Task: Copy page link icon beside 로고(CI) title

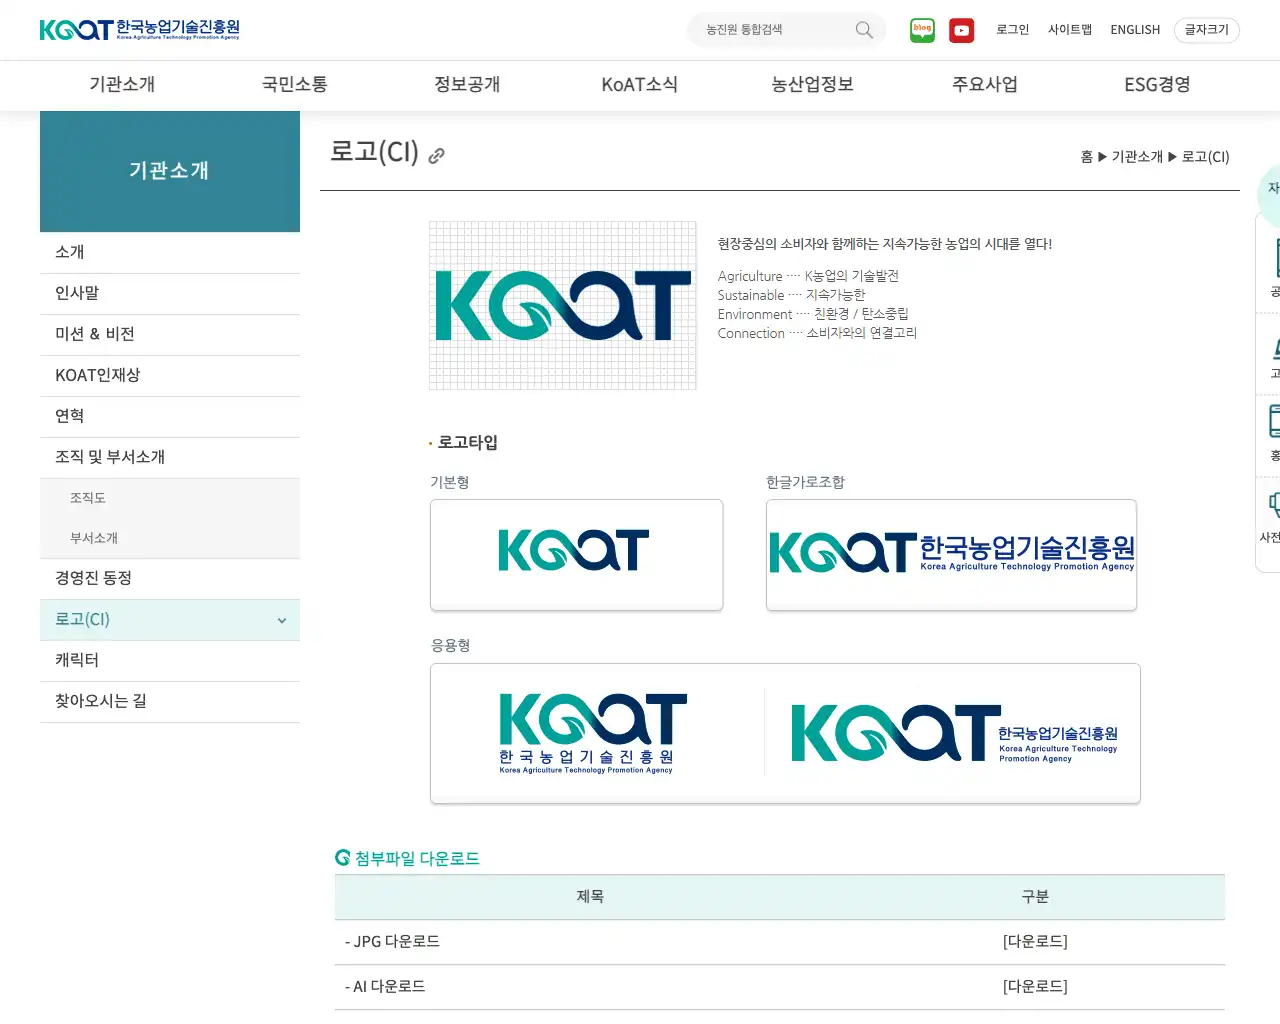Action: click(x=436, y=155)
